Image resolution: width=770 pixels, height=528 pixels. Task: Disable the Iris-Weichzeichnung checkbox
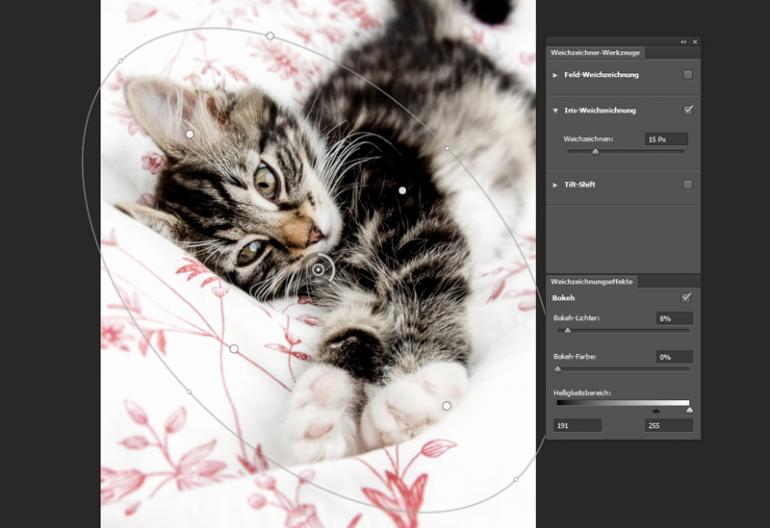point(688,110)
